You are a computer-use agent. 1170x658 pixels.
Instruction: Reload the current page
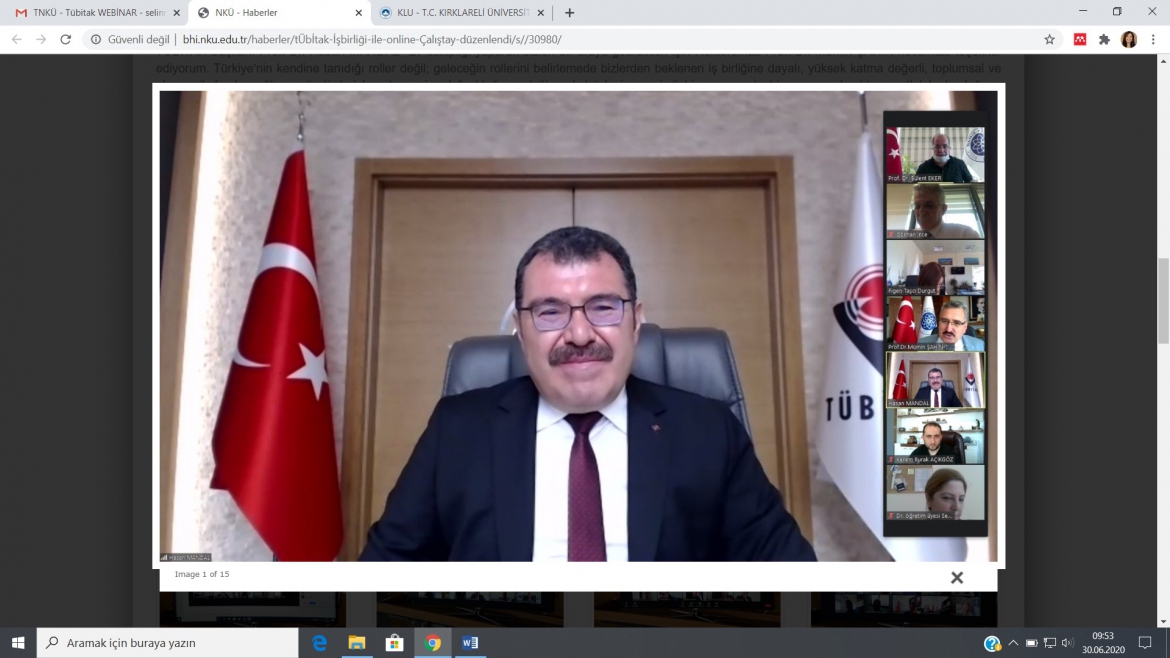[66, 40]
